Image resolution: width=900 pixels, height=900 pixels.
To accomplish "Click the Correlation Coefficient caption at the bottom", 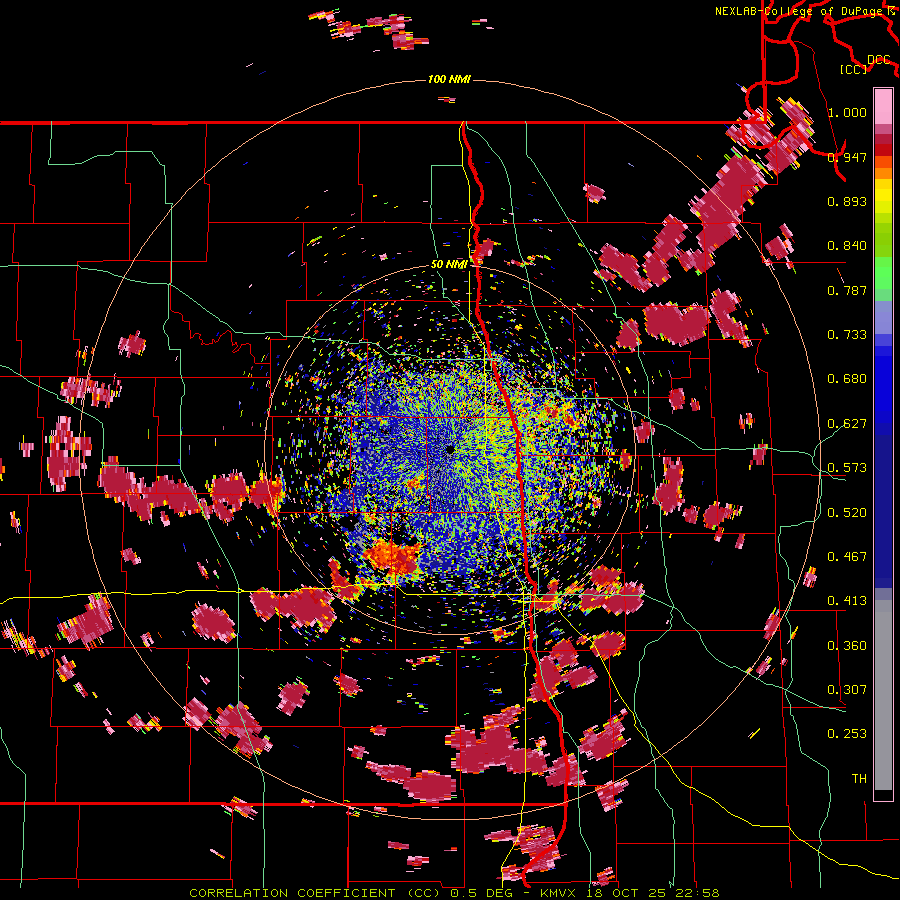I will click(454, 893).
